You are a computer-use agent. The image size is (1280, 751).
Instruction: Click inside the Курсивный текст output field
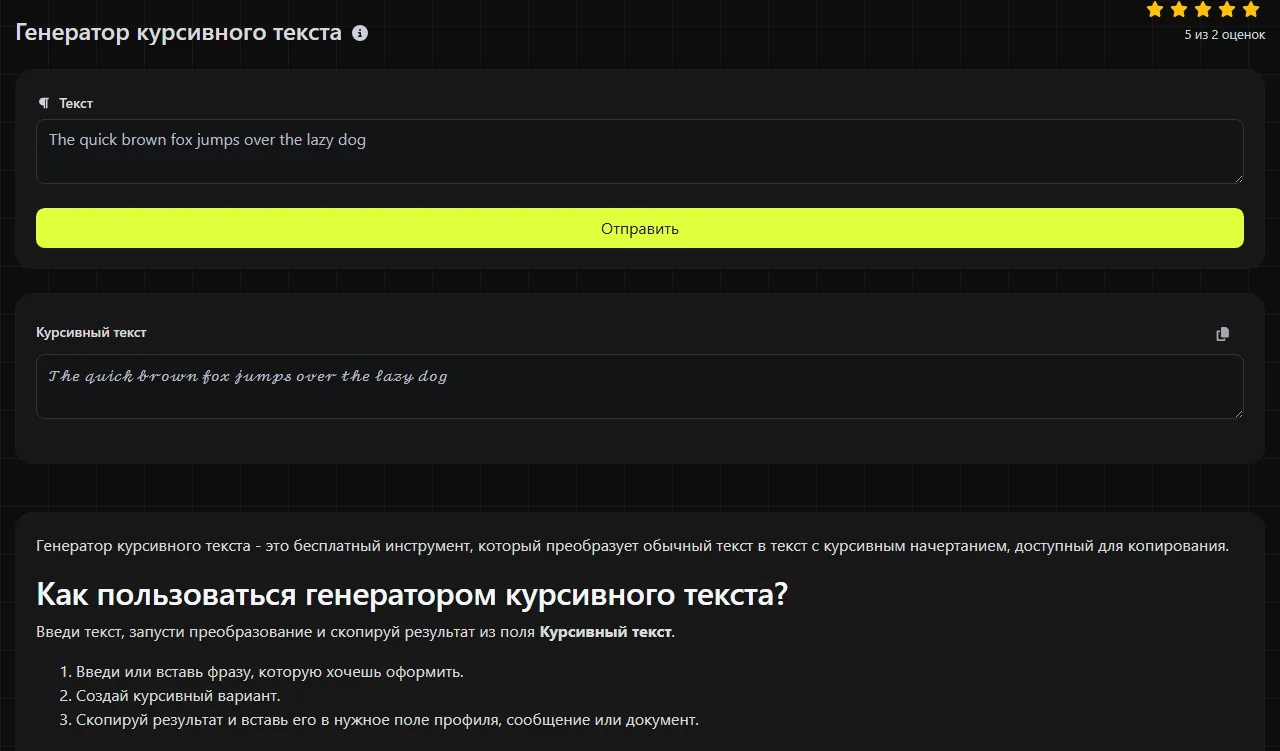(x=640, y=386)
